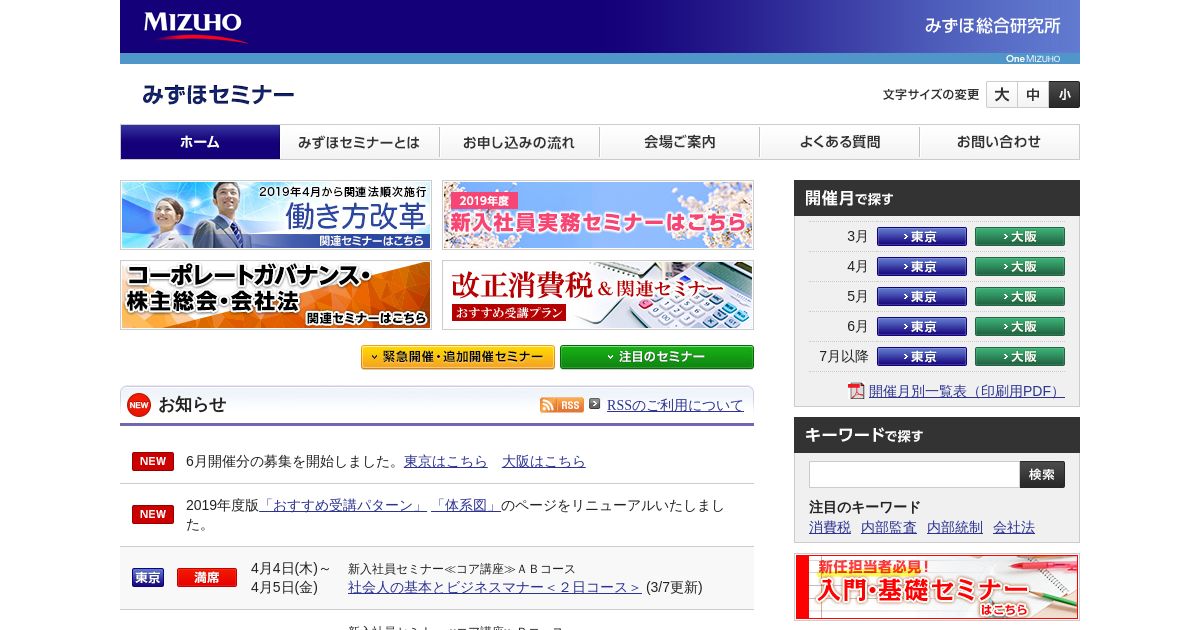This screenshot has height=630, width=1200.
Task: Open 「おすすめ受講パターン」 link
Action: click(x=343, y=505)
